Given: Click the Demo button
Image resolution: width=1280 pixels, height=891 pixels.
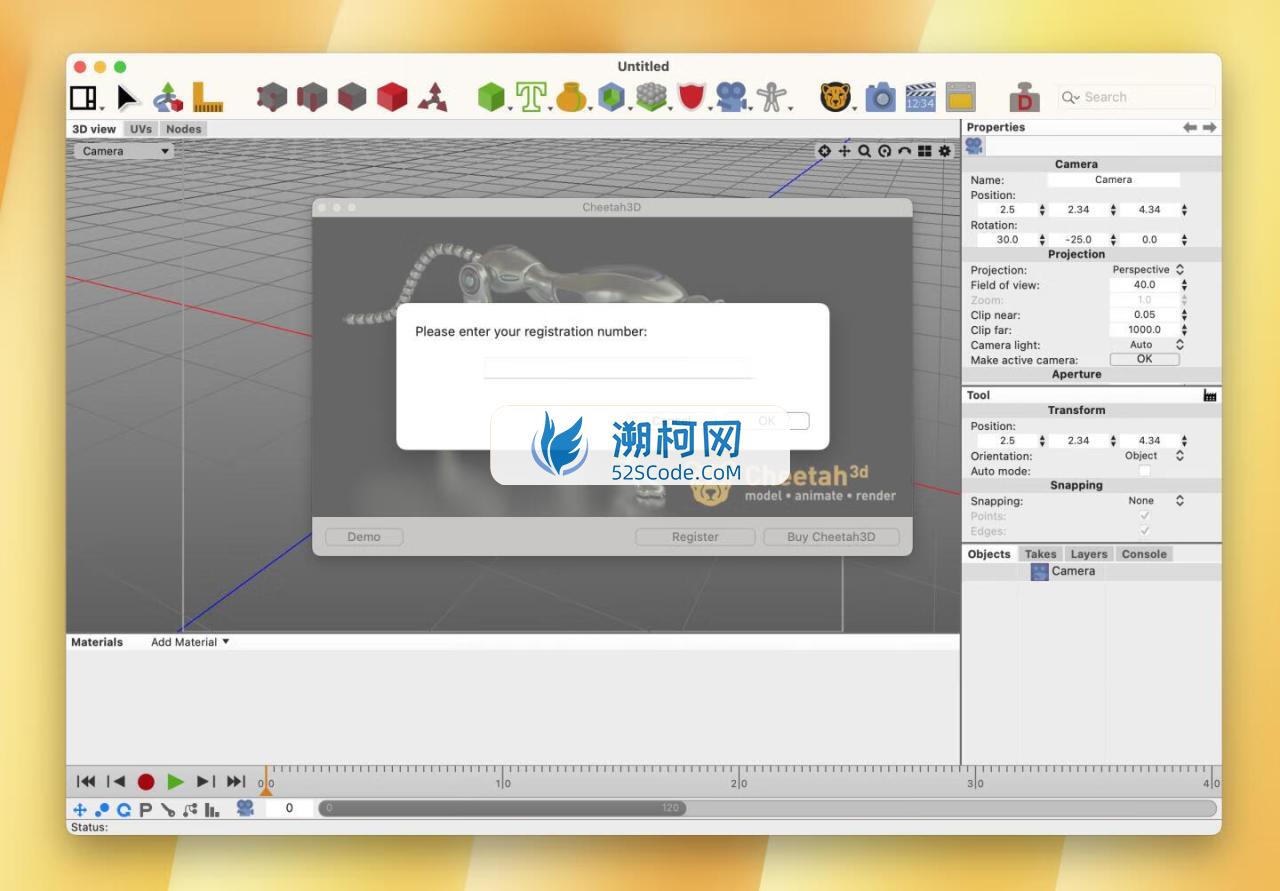Looking at the screenshot, I should coord(364,537).
